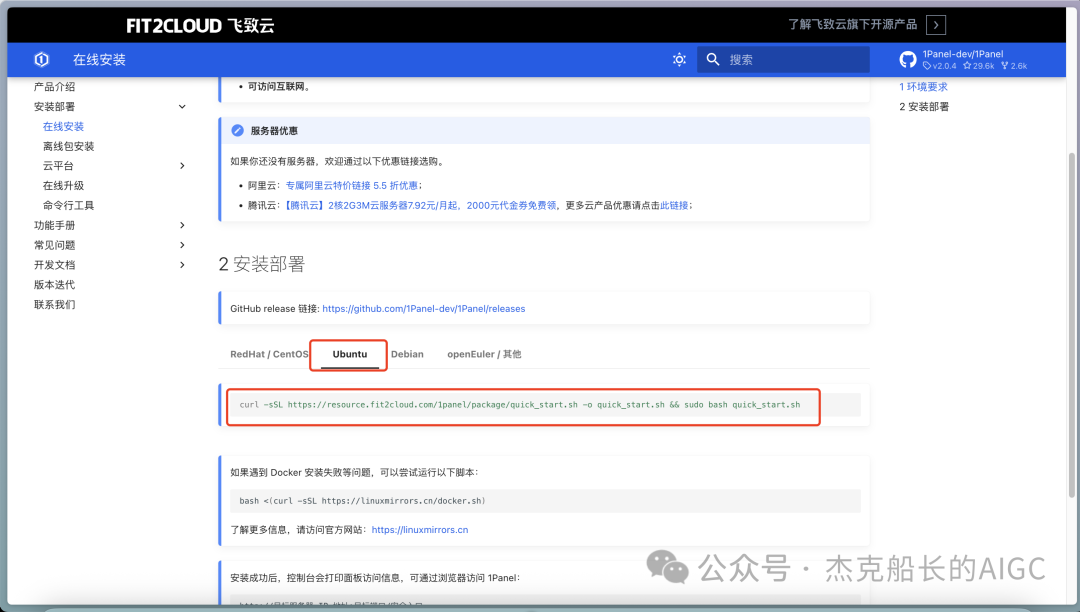Open 产品介绍 in the sidebar
The image size is (1080, 612).
(54, 87)
